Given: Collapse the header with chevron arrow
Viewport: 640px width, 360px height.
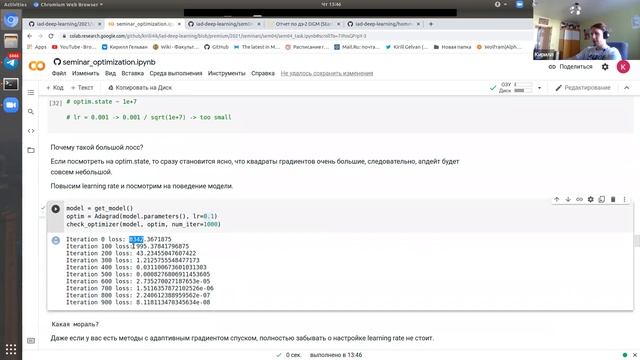Looking at the screenshot, I should 627,88.
